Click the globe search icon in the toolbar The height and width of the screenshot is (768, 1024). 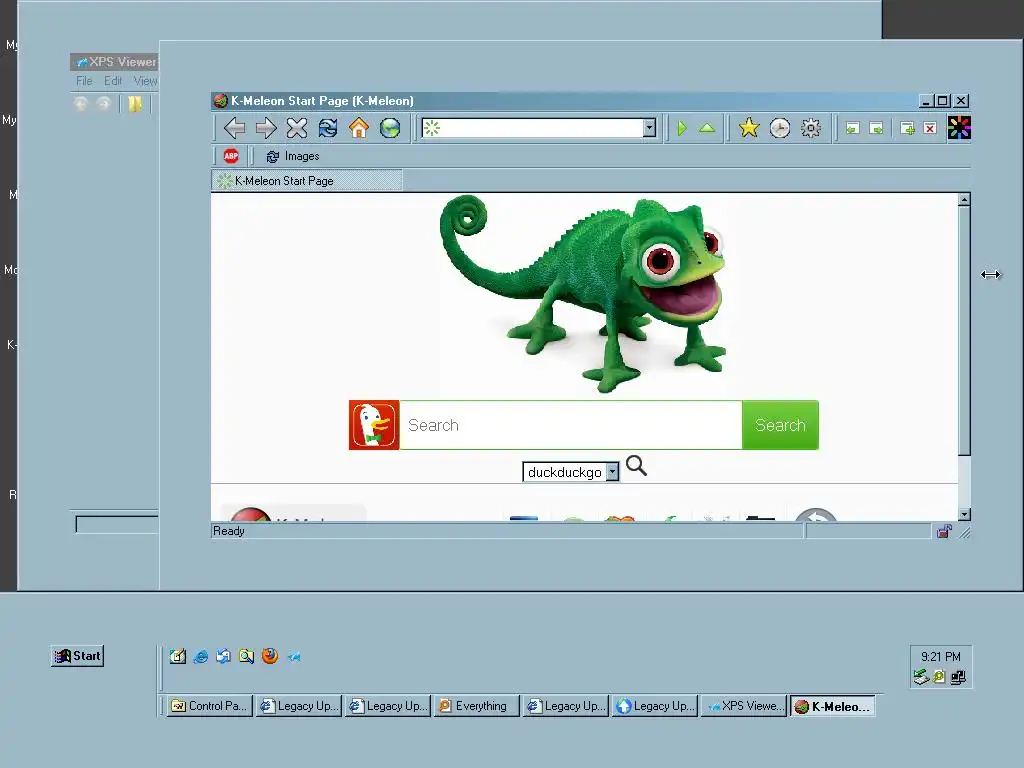point(390,128)
